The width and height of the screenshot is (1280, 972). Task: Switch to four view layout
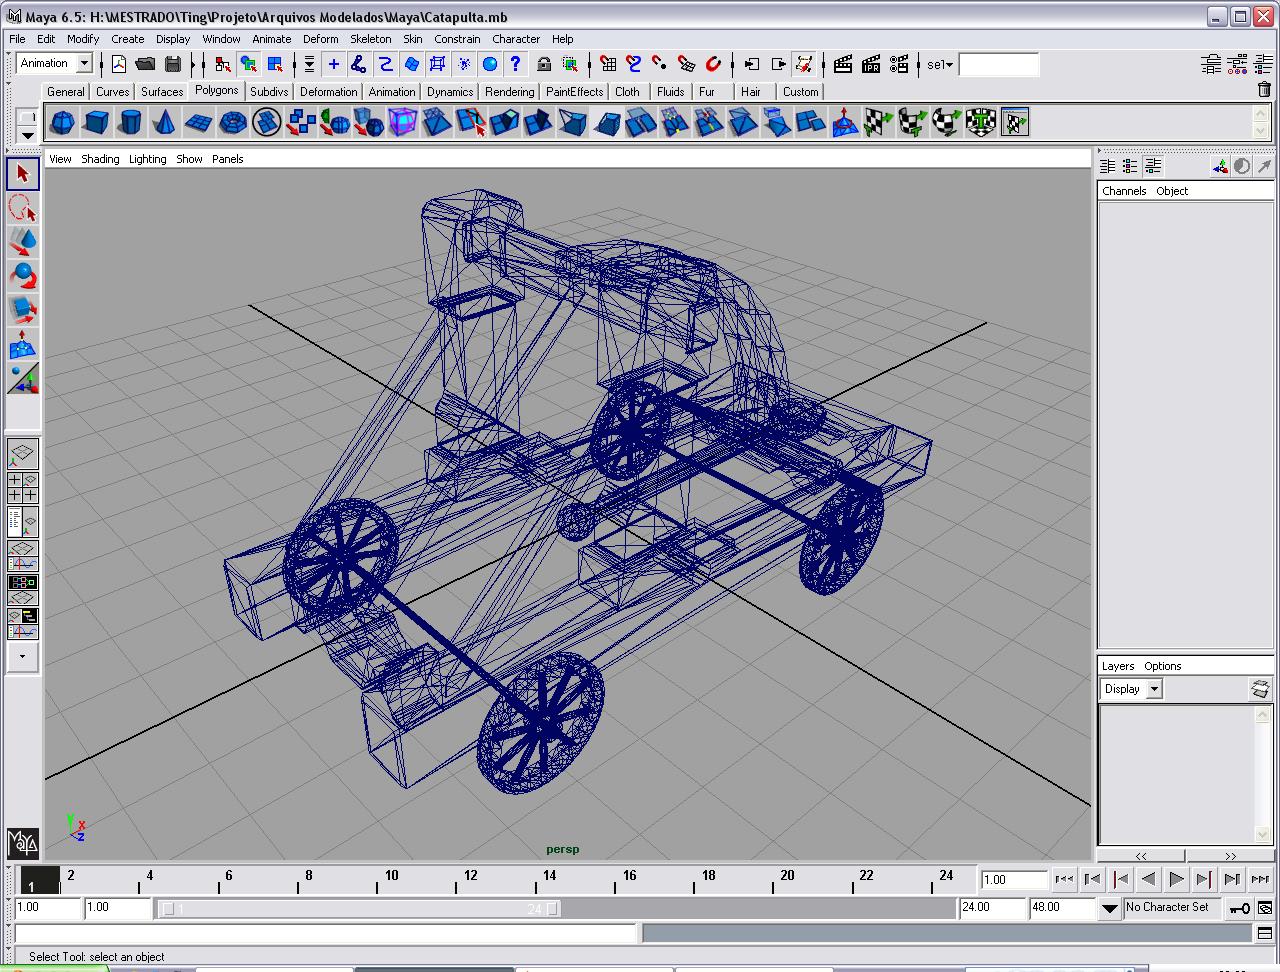22,487
